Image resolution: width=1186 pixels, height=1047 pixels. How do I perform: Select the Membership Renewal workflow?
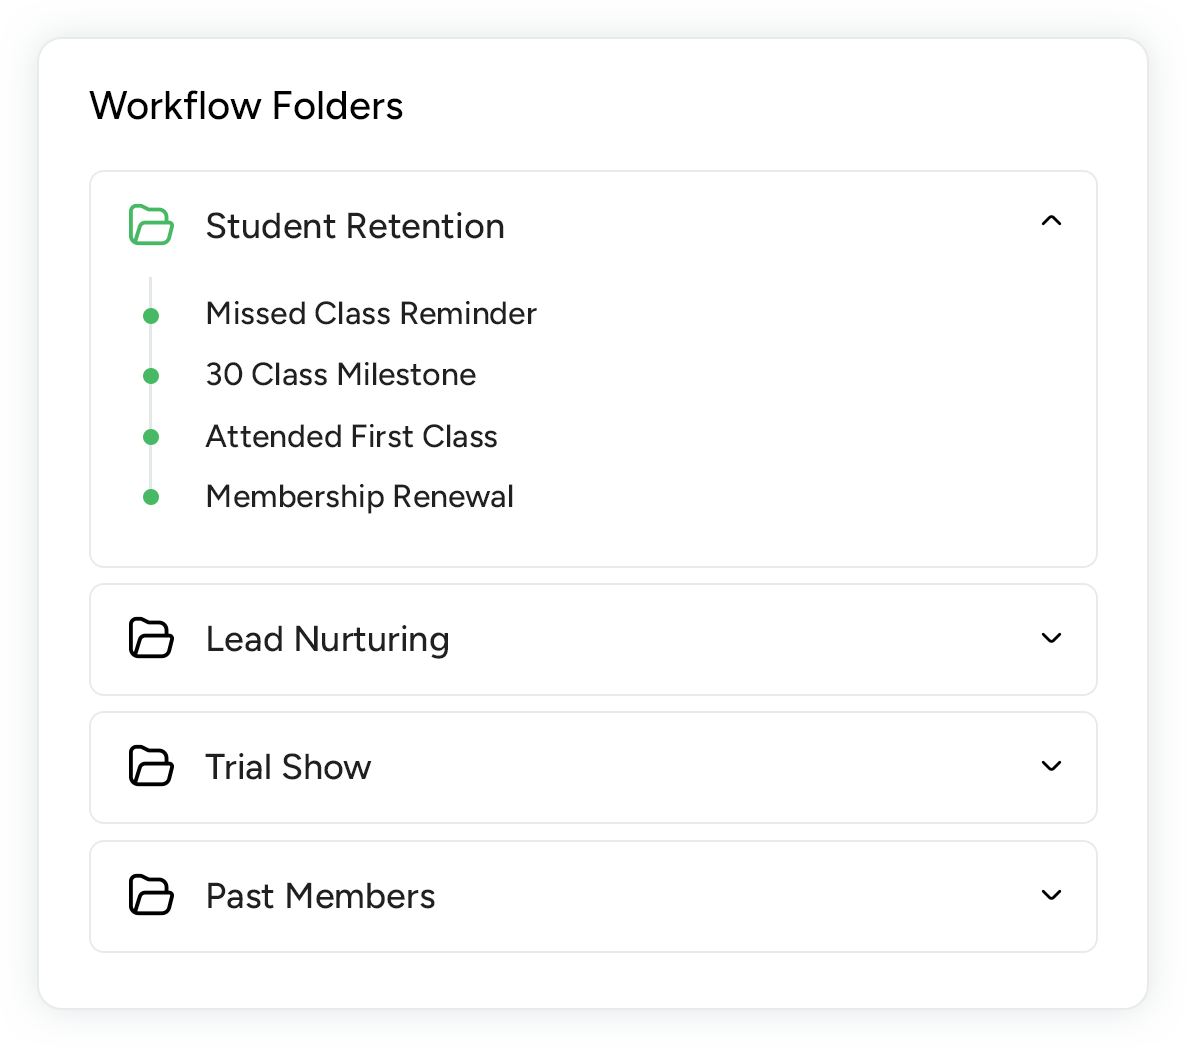359,497
